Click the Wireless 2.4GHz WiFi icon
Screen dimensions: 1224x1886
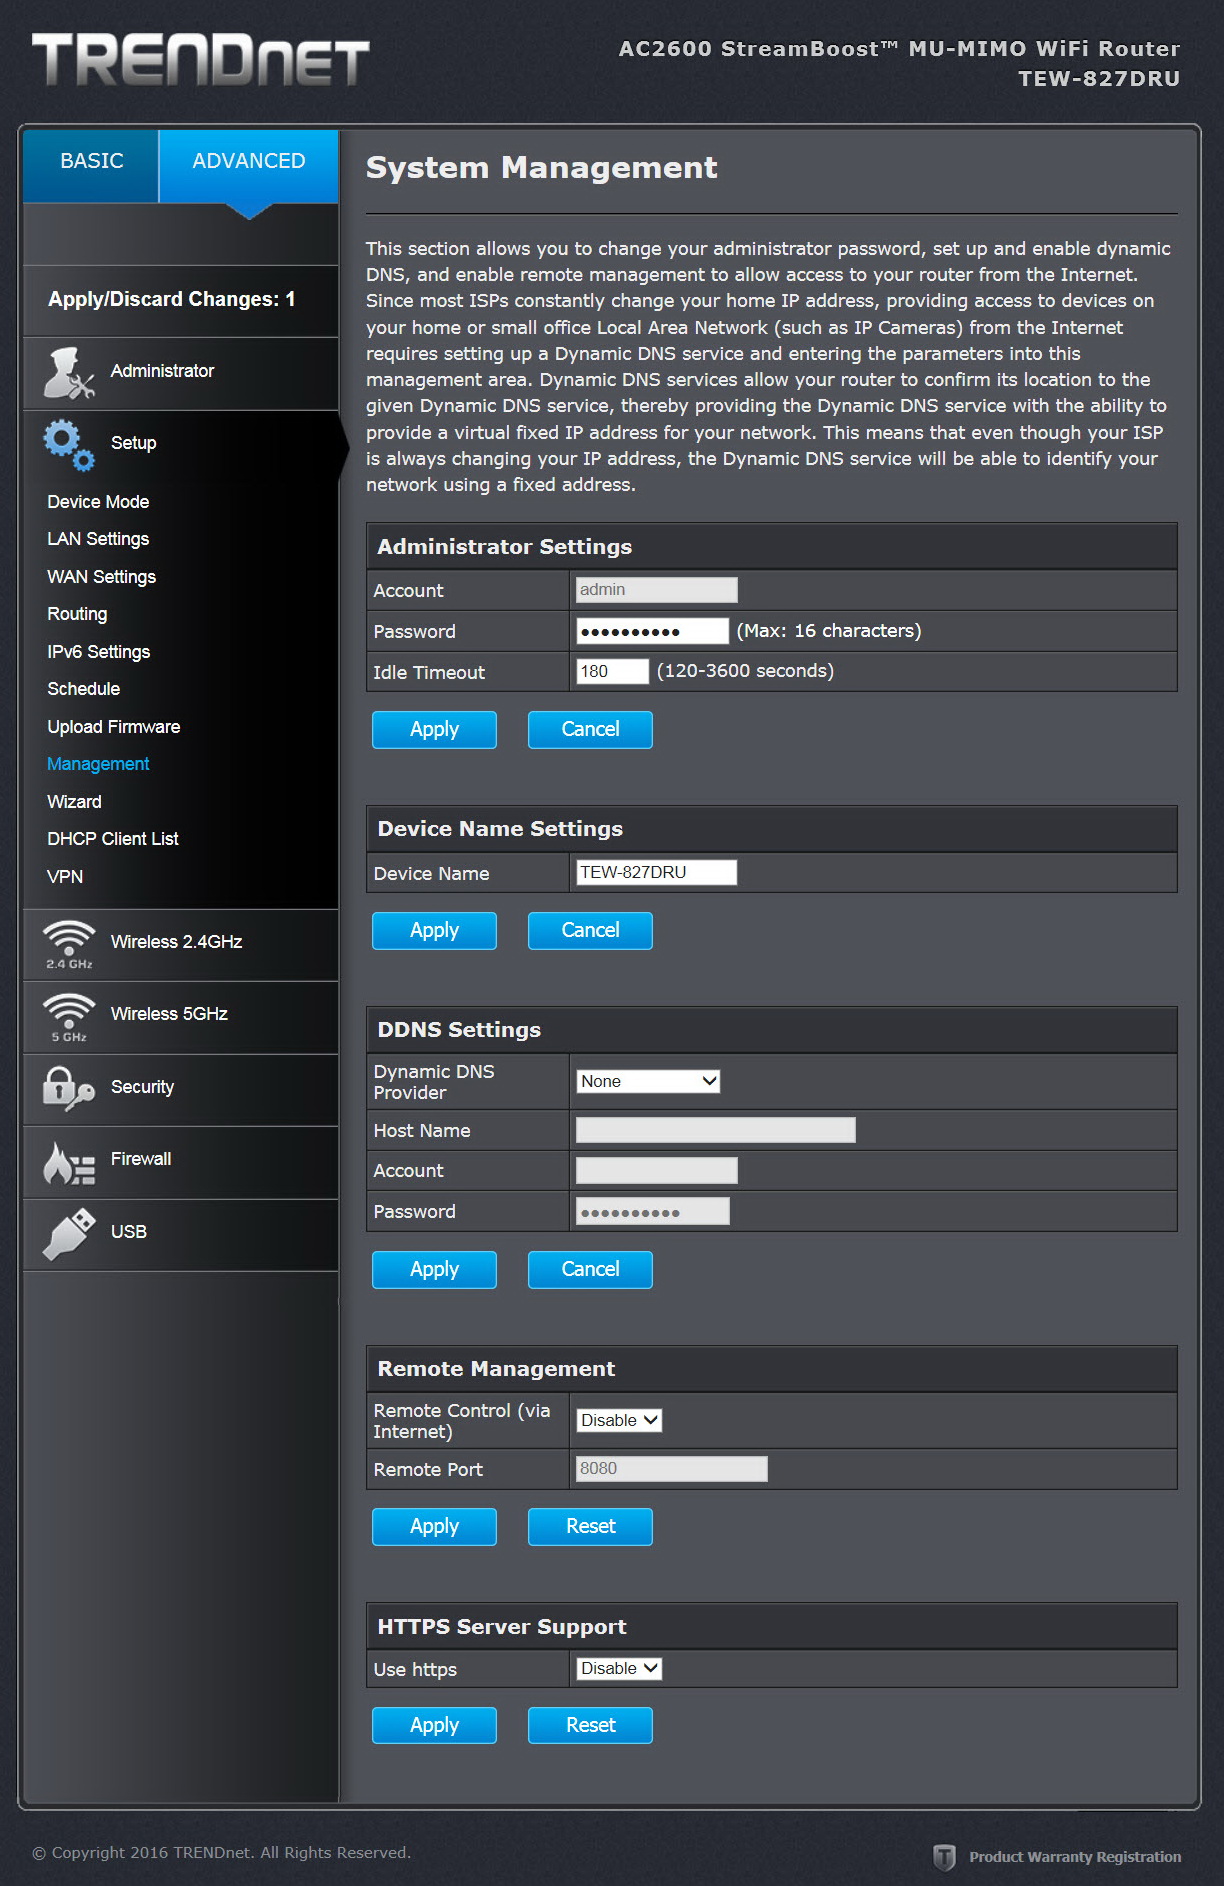pos(69,945)
